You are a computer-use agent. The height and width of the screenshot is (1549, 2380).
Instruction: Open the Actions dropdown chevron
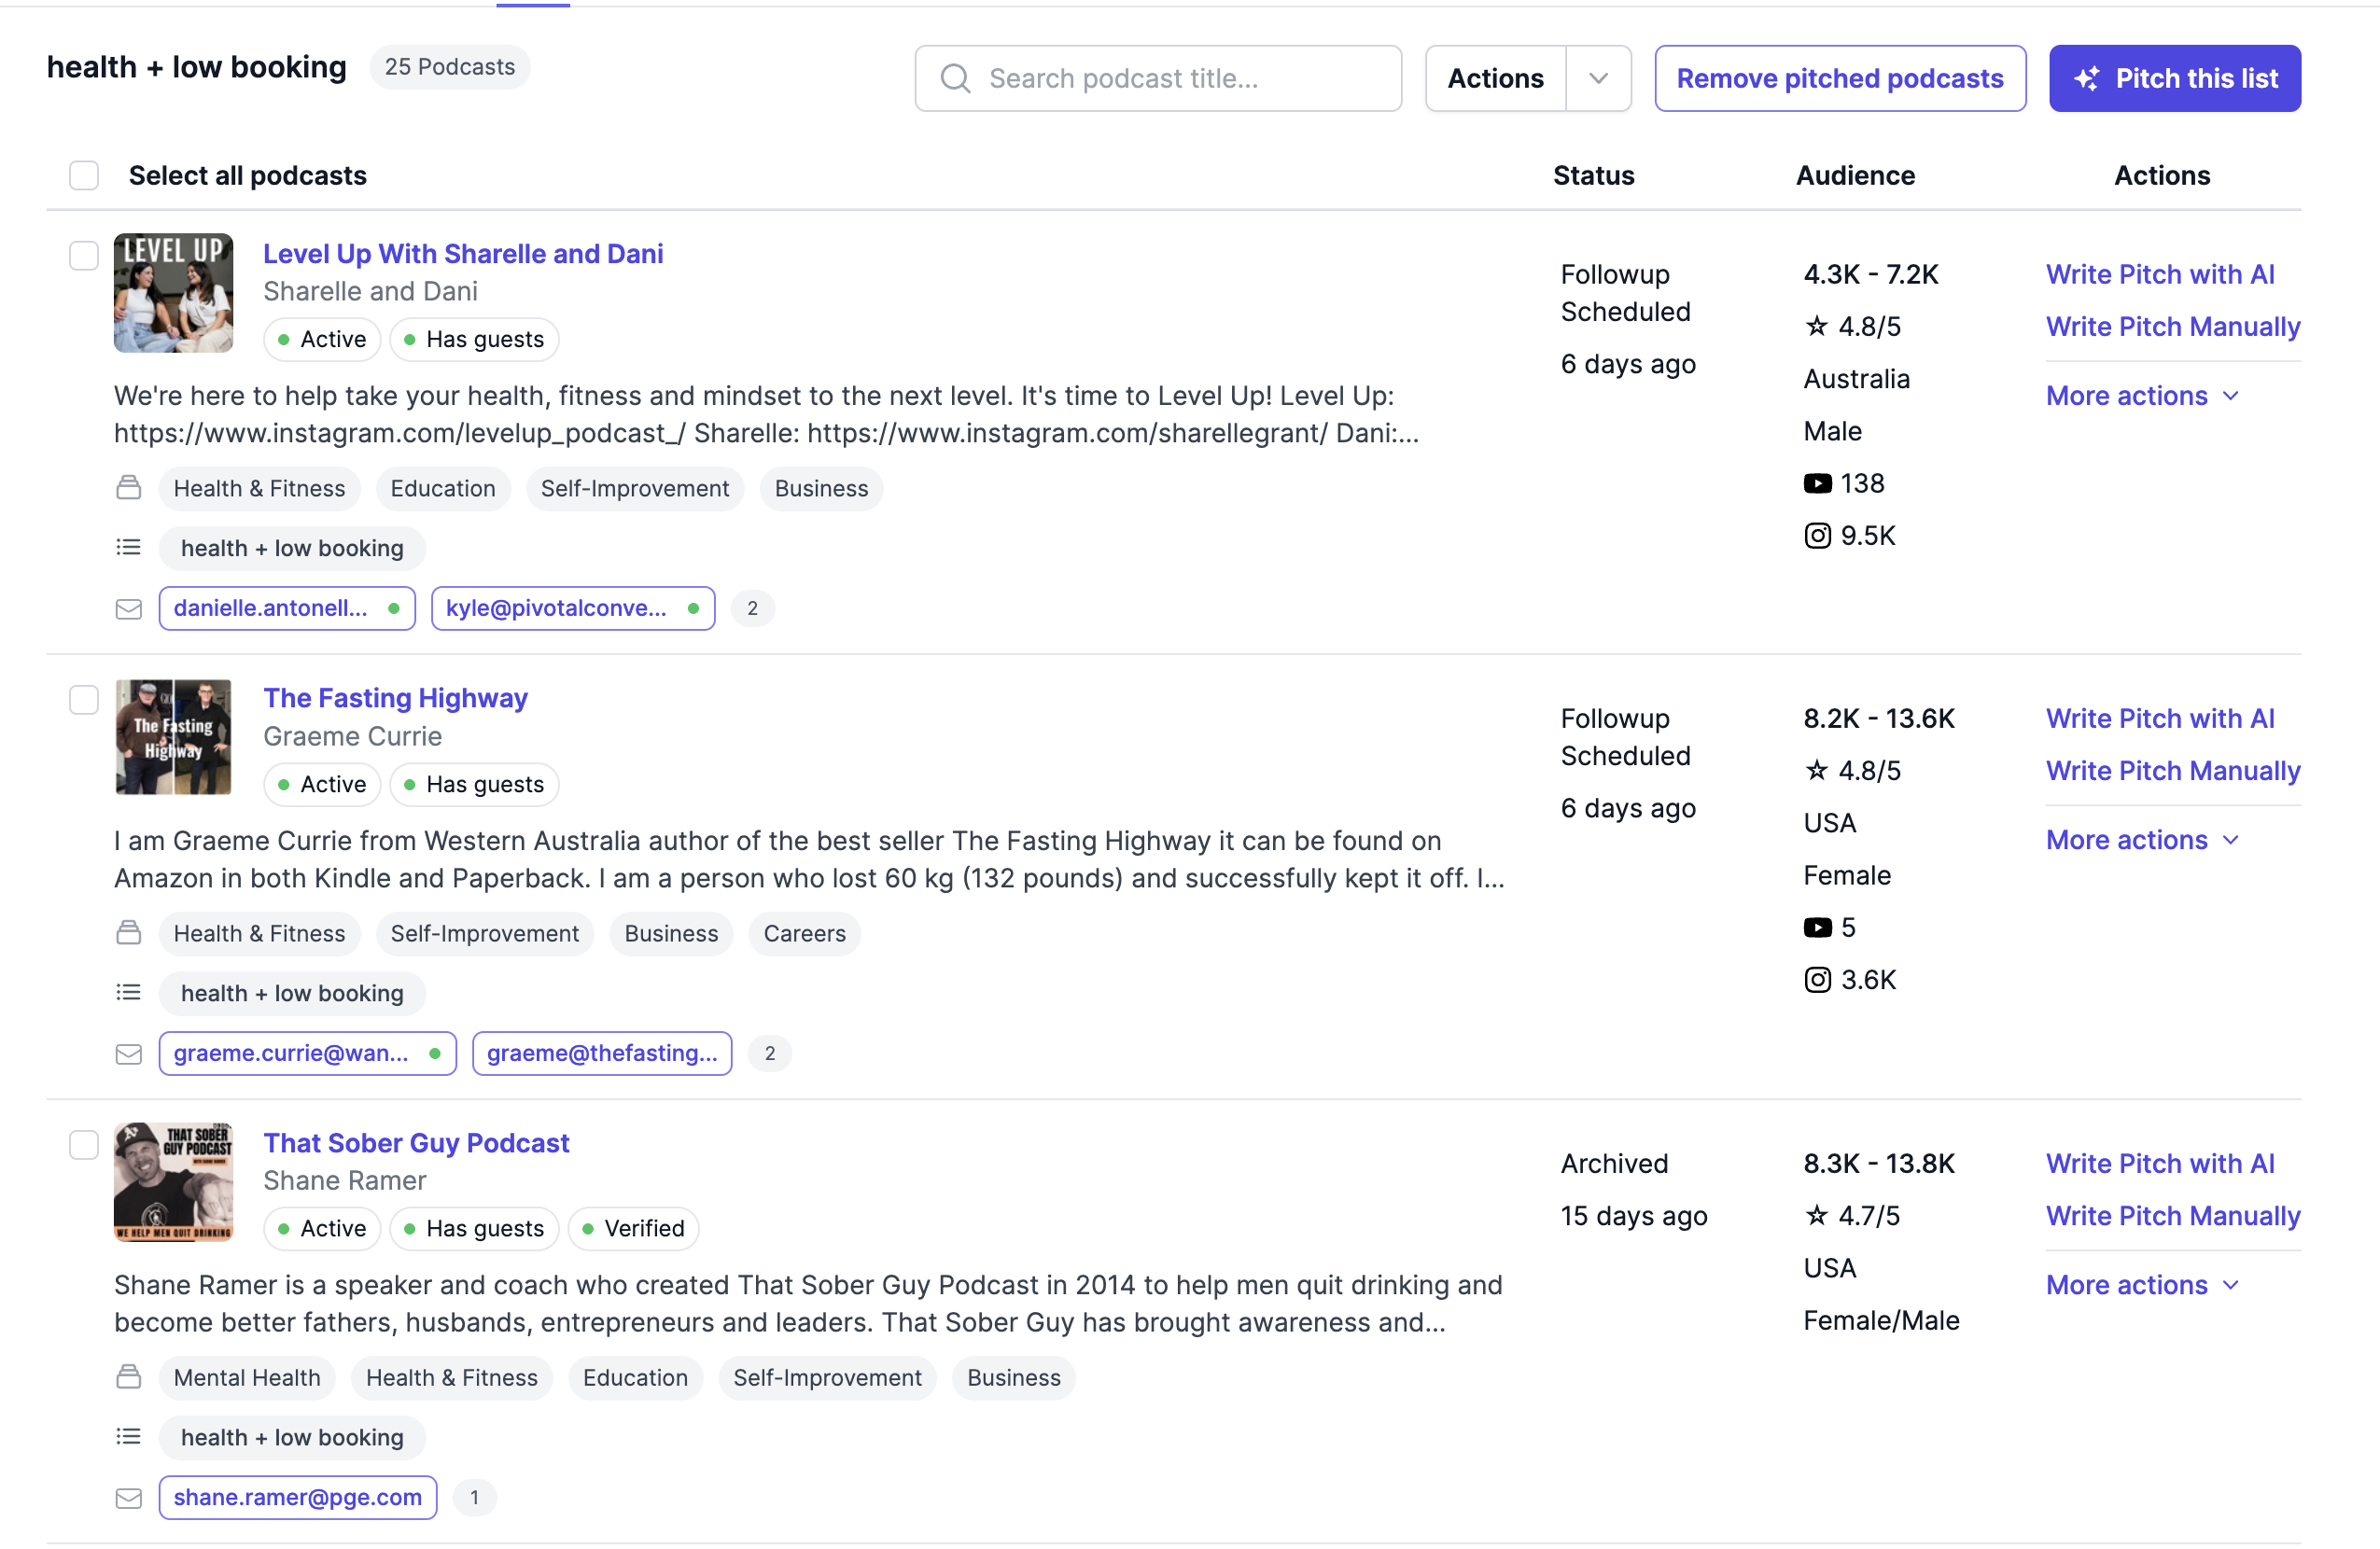click(x=1597, y=78)
